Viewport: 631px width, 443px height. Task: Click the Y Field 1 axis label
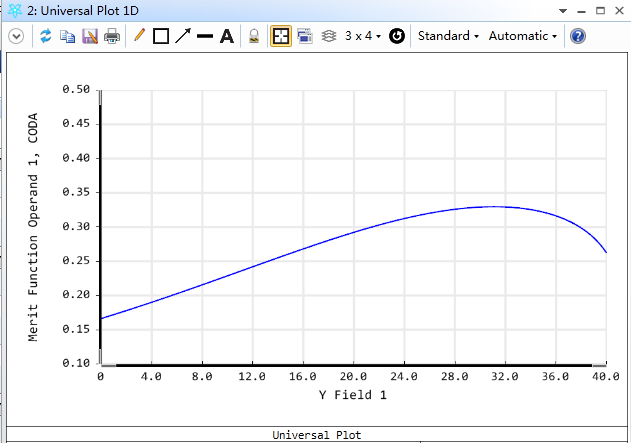353,395
